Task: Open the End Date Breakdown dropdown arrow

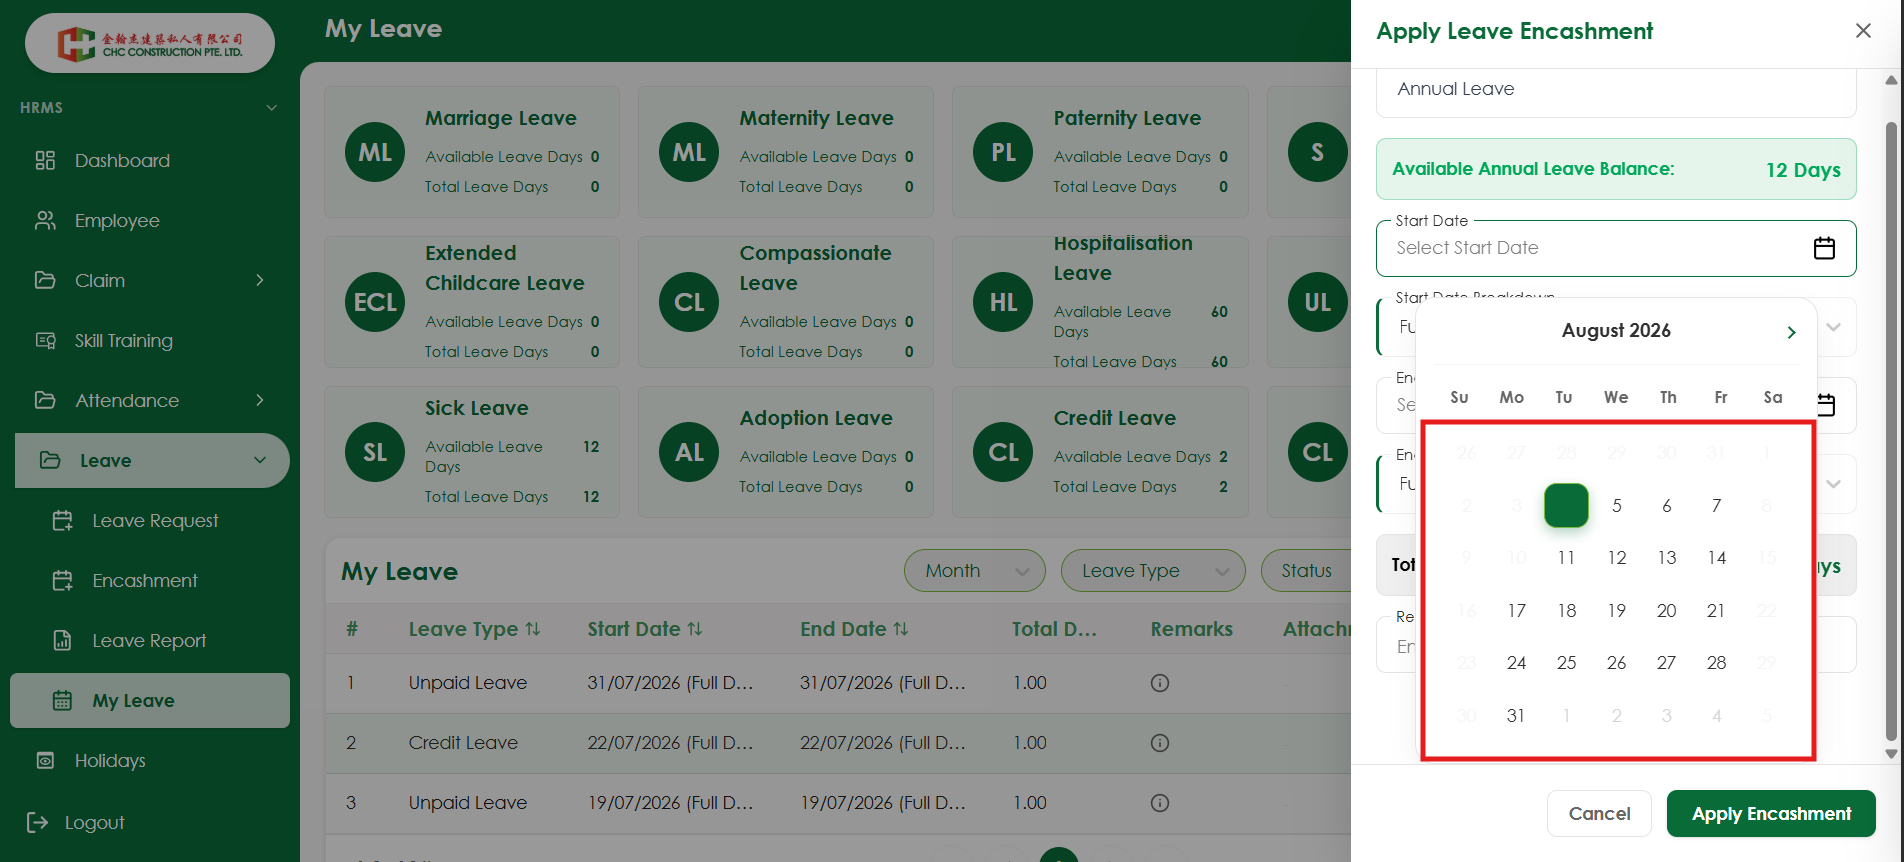Action: (1833, 484)
